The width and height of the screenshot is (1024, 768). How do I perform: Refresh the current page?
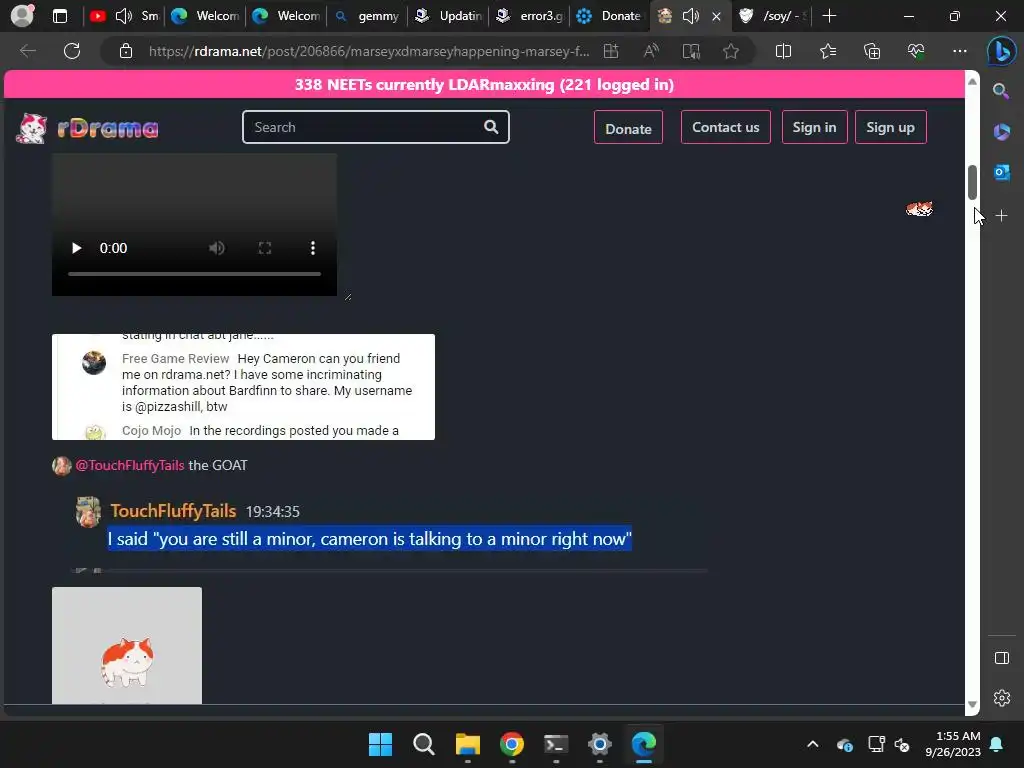click(x=72, y=51)
